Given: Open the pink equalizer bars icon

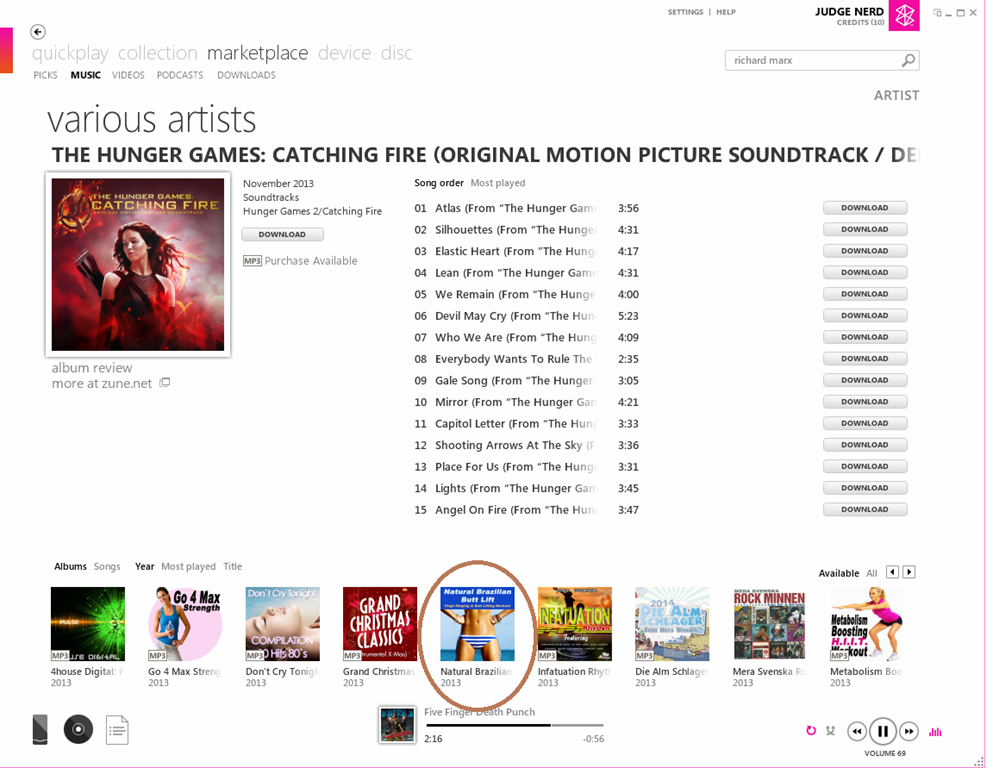Looking at the screenshot, I should coord(935,732).
